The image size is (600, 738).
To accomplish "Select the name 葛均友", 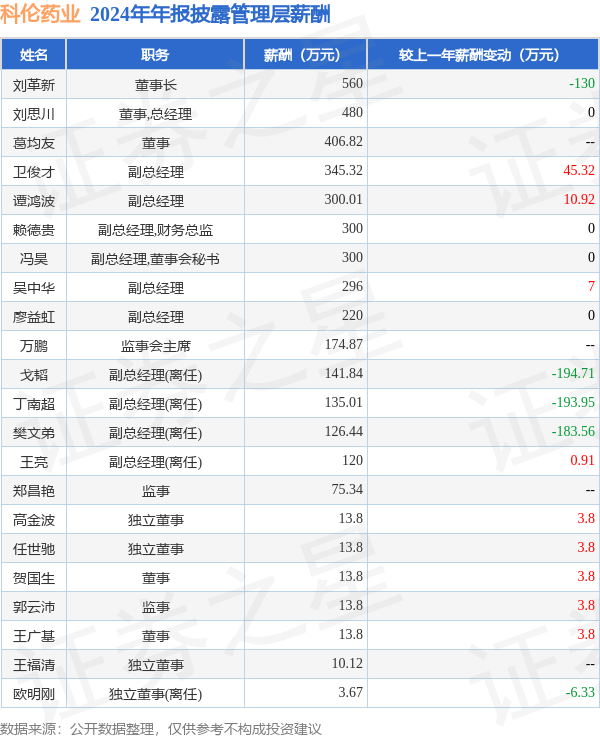I will click(33, 143).
